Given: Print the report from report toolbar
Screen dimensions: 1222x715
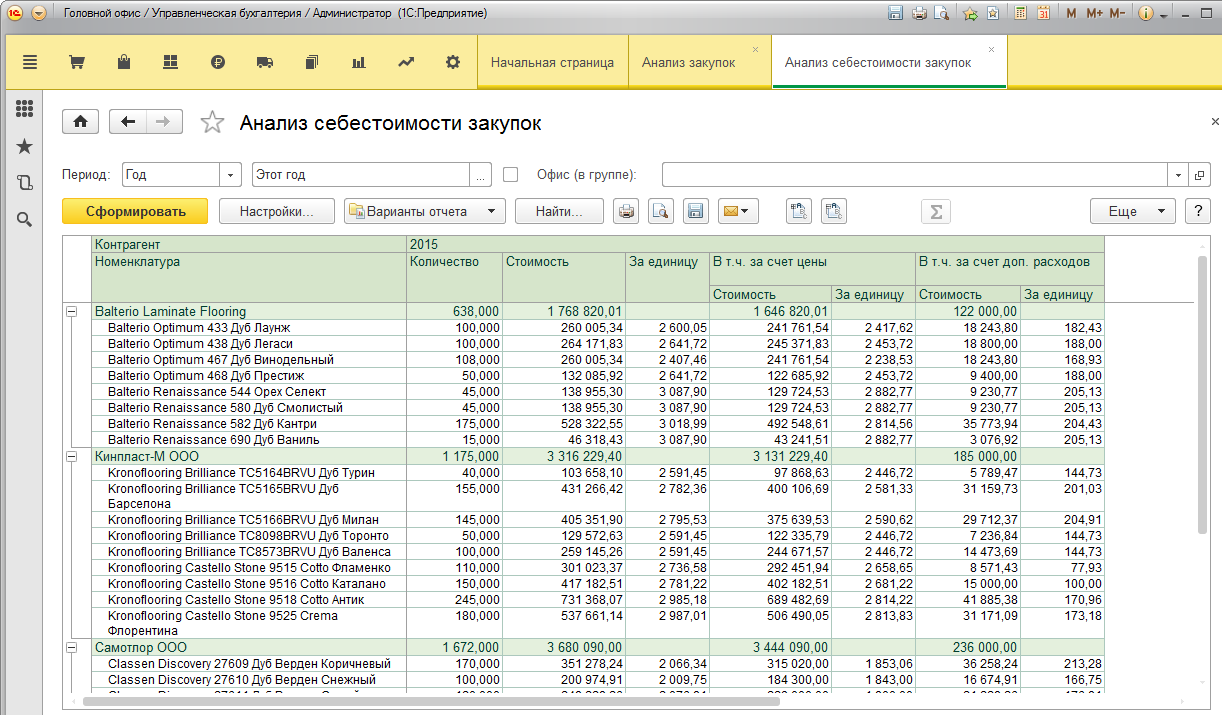Looking at the screenshot, I should pyautogui.click(x=626, y=211).
